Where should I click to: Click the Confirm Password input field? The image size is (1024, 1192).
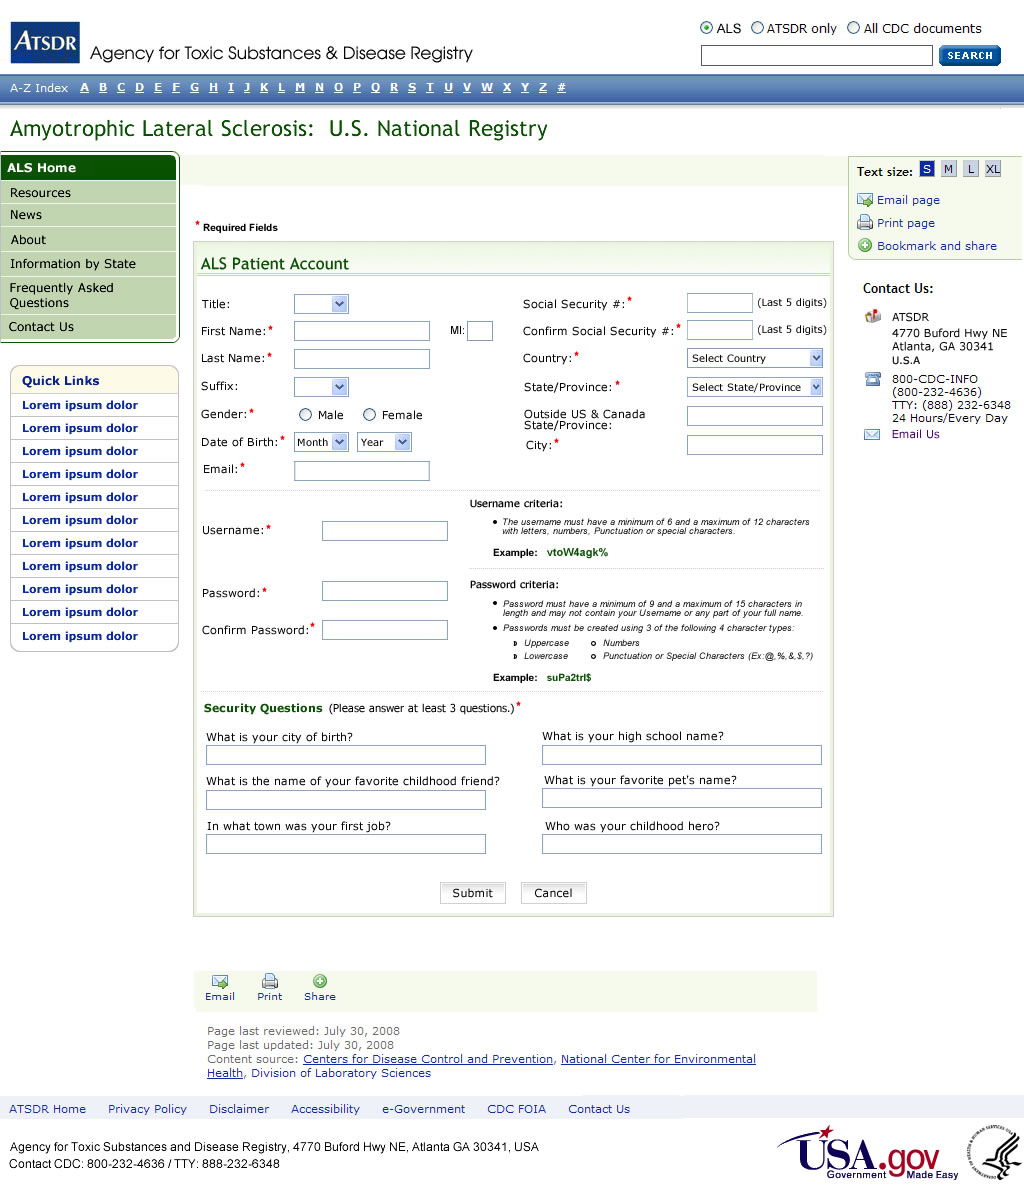pyautogui.click(x=385, y=629)
